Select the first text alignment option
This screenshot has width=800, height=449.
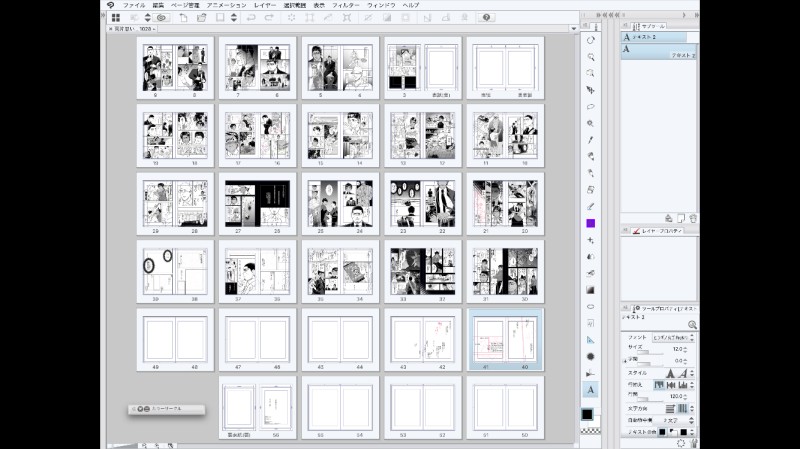(659, 385)
